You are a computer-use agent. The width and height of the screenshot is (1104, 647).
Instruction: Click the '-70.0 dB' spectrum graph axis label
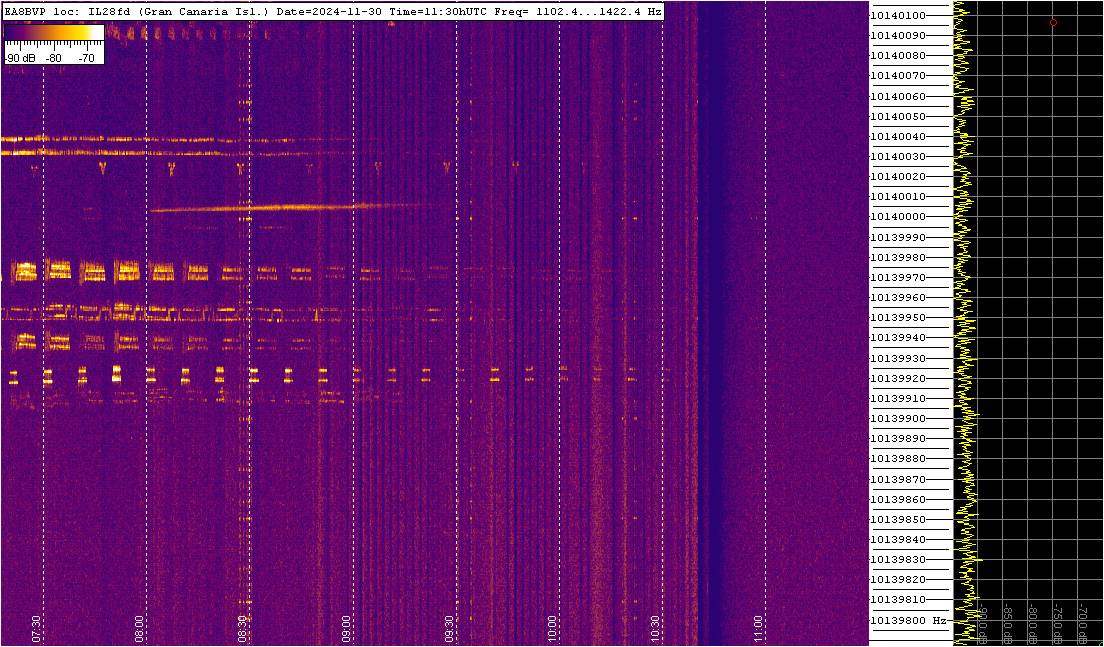coord(1082,625)
